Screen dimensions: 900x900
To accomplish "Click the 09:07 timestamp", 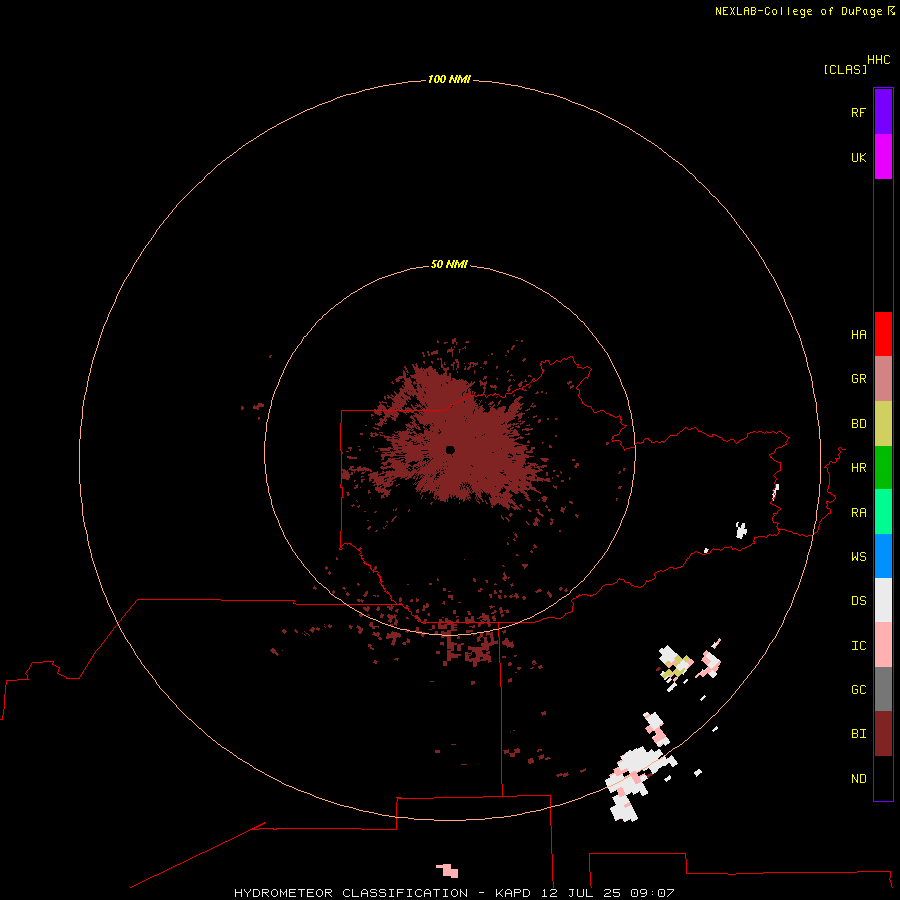I will 651,893.
